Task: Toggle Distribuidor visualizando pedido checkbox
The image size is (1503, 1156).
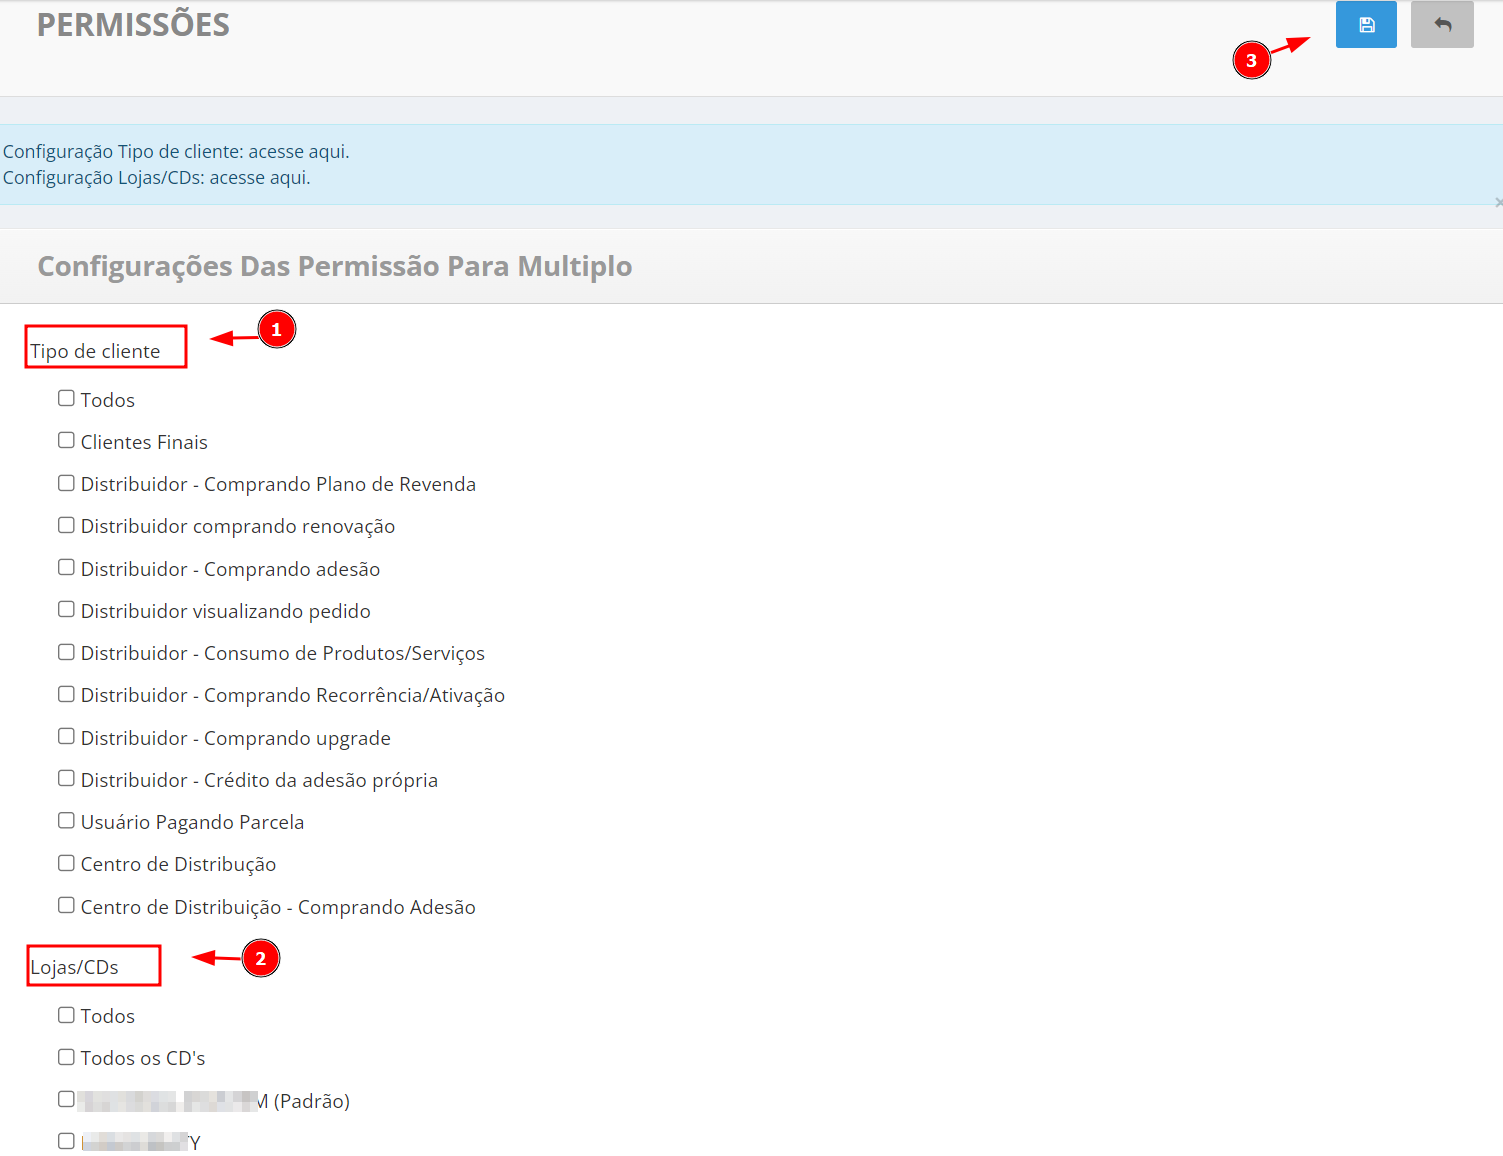Action: pyautogui.click(x=66, y=609)
